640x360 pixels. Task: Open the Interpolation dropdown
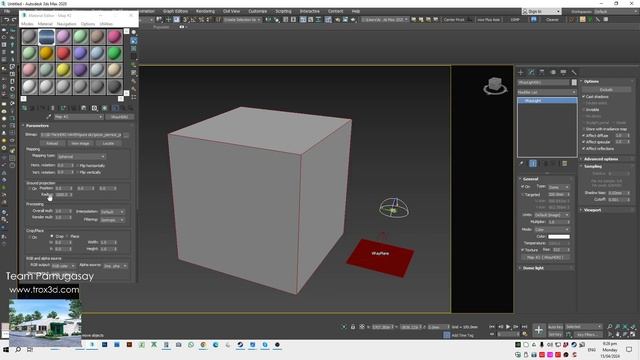tap(112, 212)
